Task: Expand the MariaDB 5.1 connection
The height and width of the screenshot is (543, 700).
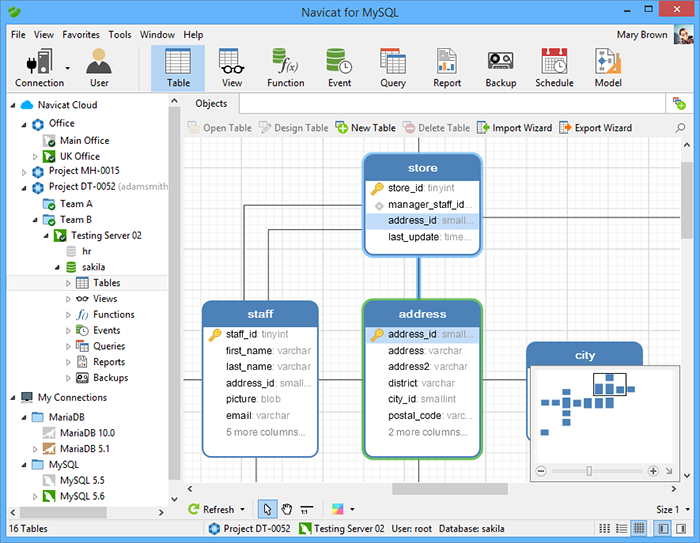Action: [x=35, y=449]
